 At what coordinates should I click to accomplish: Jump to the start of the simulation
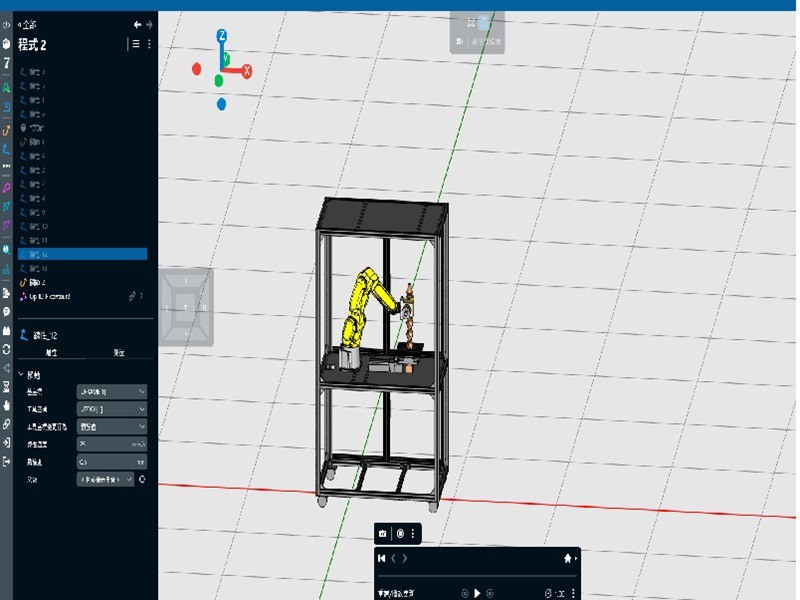(382, 558)
